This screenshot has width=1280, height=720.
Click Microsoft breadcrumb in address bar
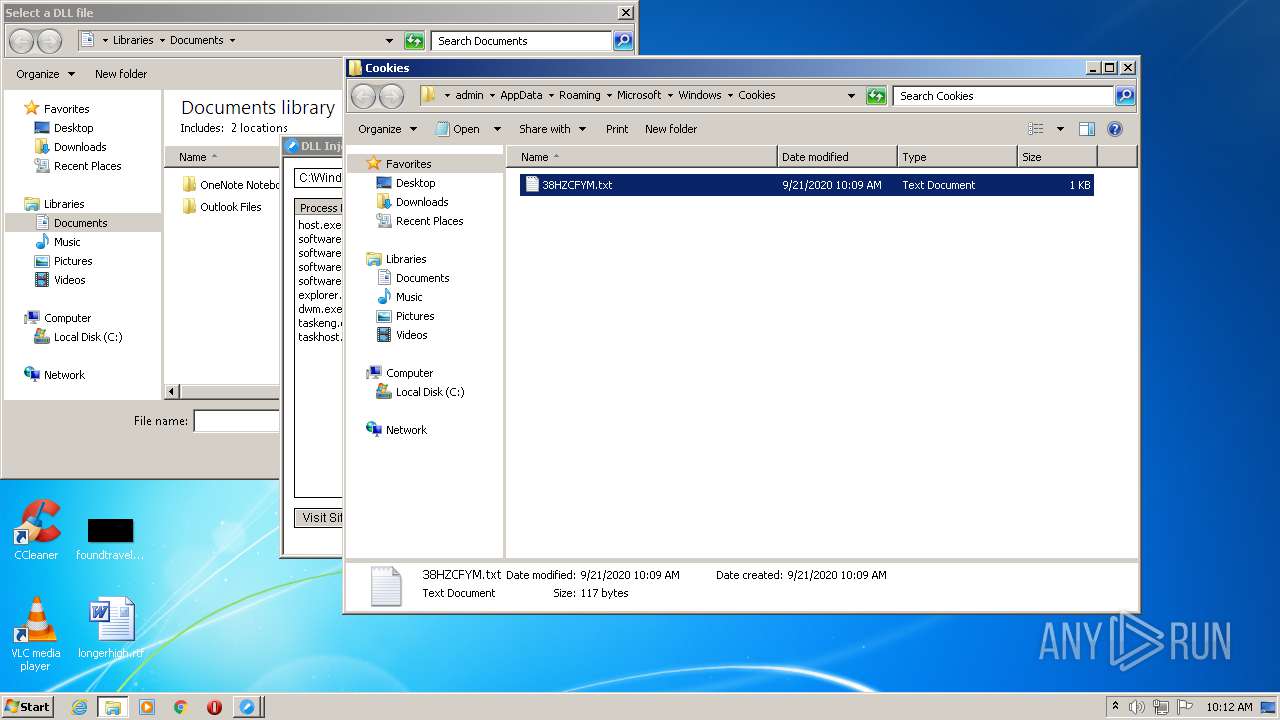pyautogui.click(x=639, y=96)
